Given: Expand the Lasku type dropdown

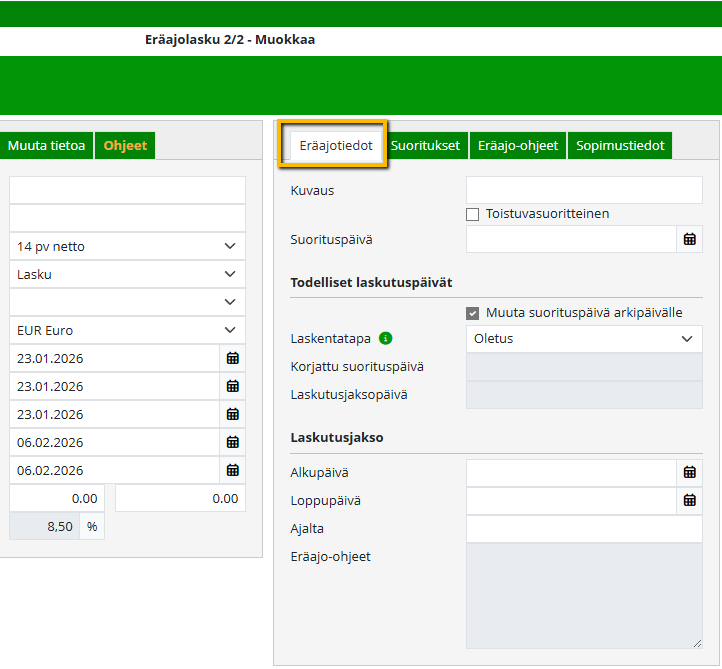Looking at the screenshot, I should coord(127,274).
